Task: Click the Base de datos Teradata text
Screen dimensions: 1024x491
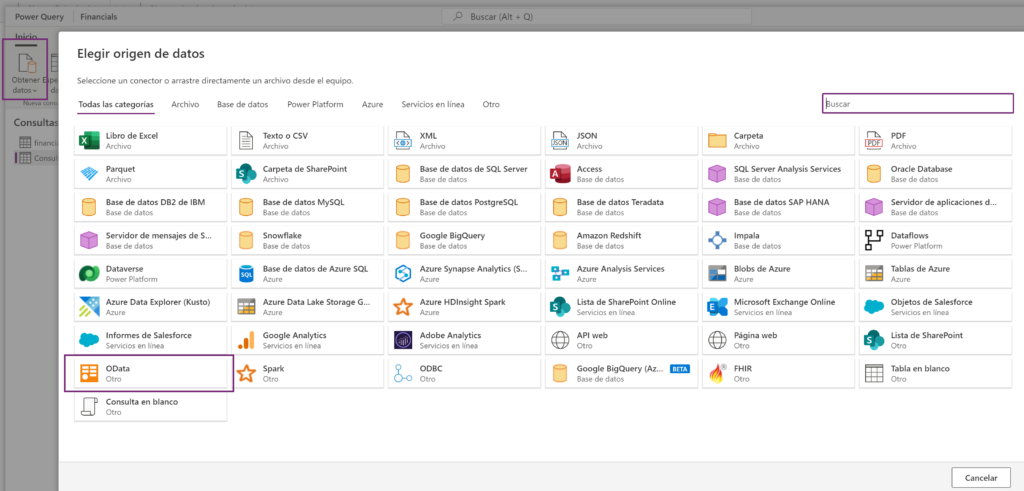Action: (620, 202)
